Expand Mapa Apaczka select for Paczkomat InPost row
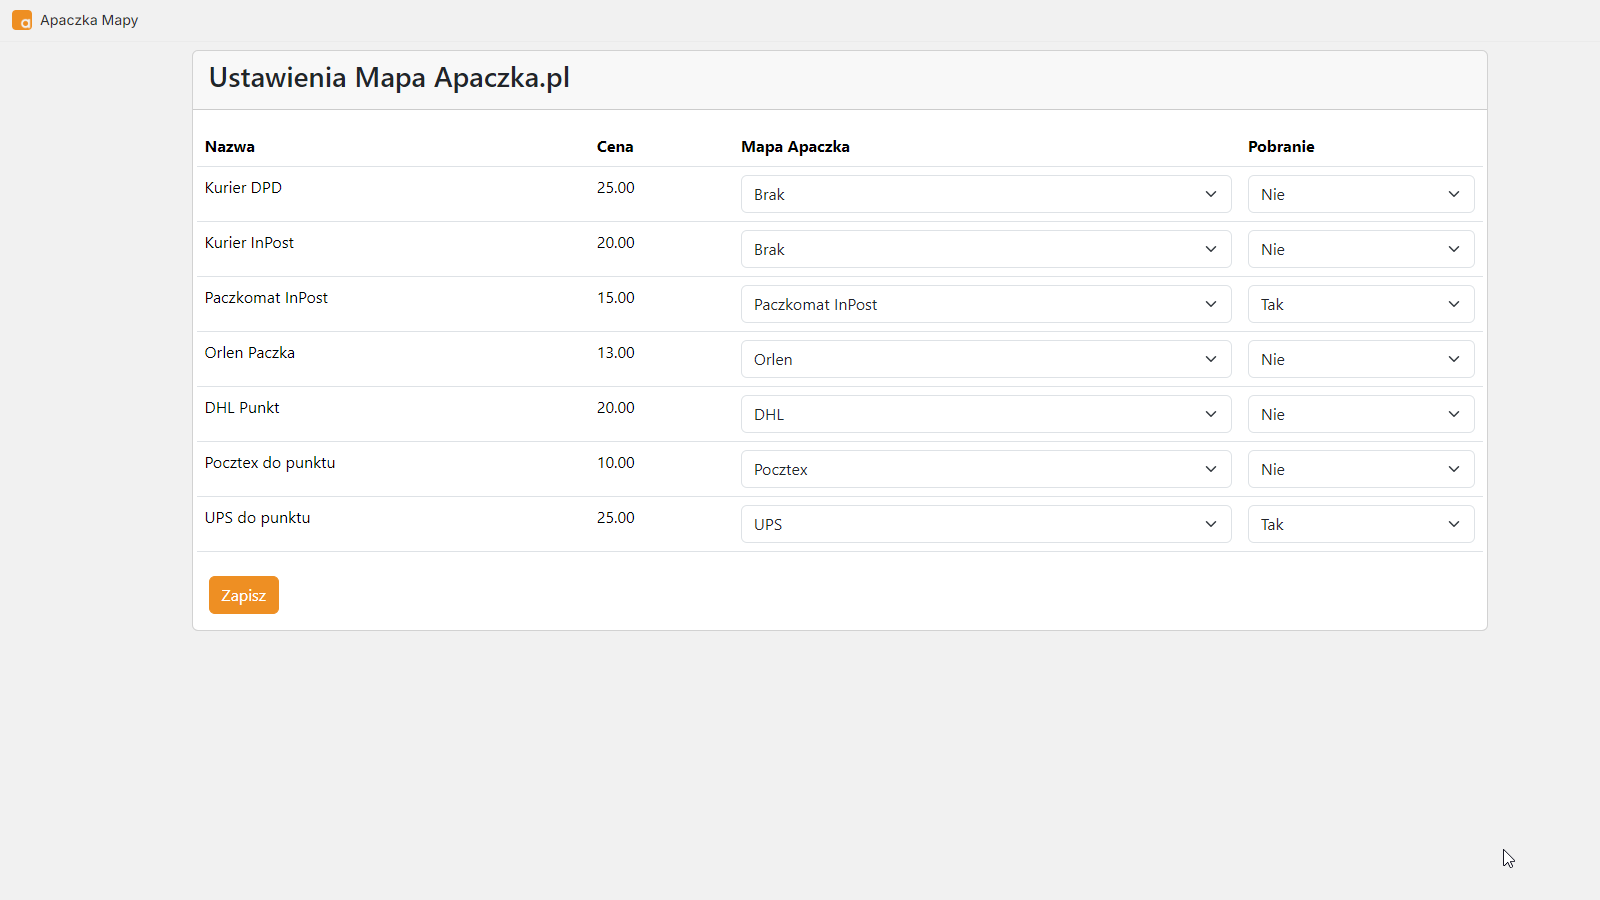Image resolution: width=1600 pixels, height=900 pixels. point(986,304)
